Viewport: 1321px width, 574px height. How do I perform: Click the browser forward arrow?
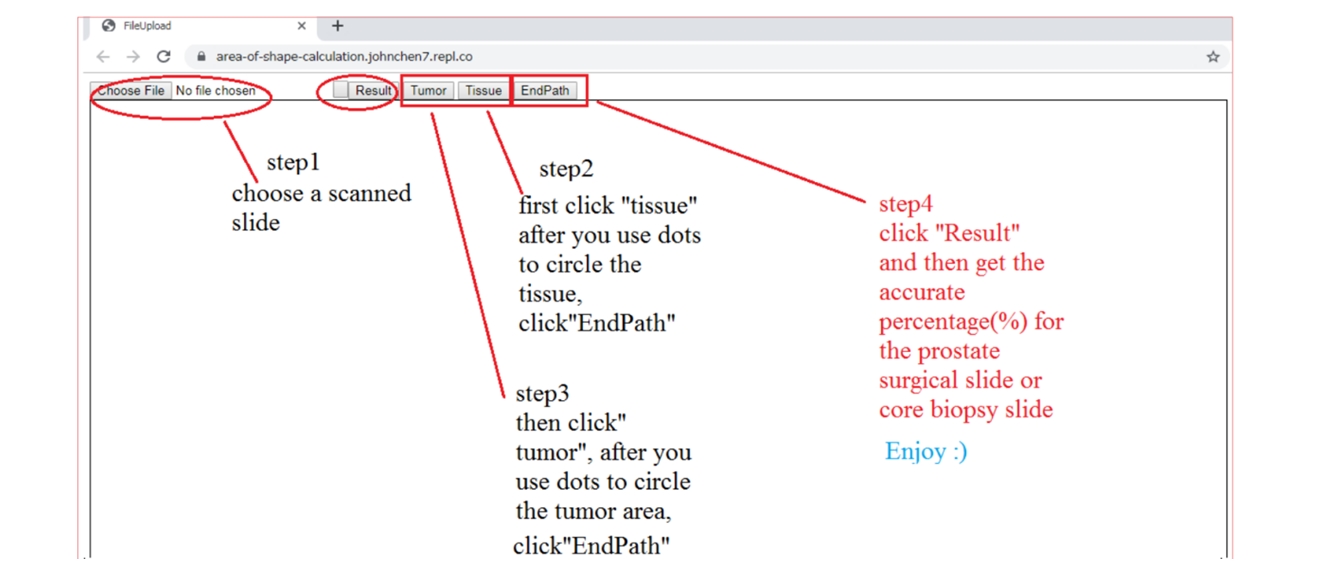pyautogui.click(x=133, y=57)
